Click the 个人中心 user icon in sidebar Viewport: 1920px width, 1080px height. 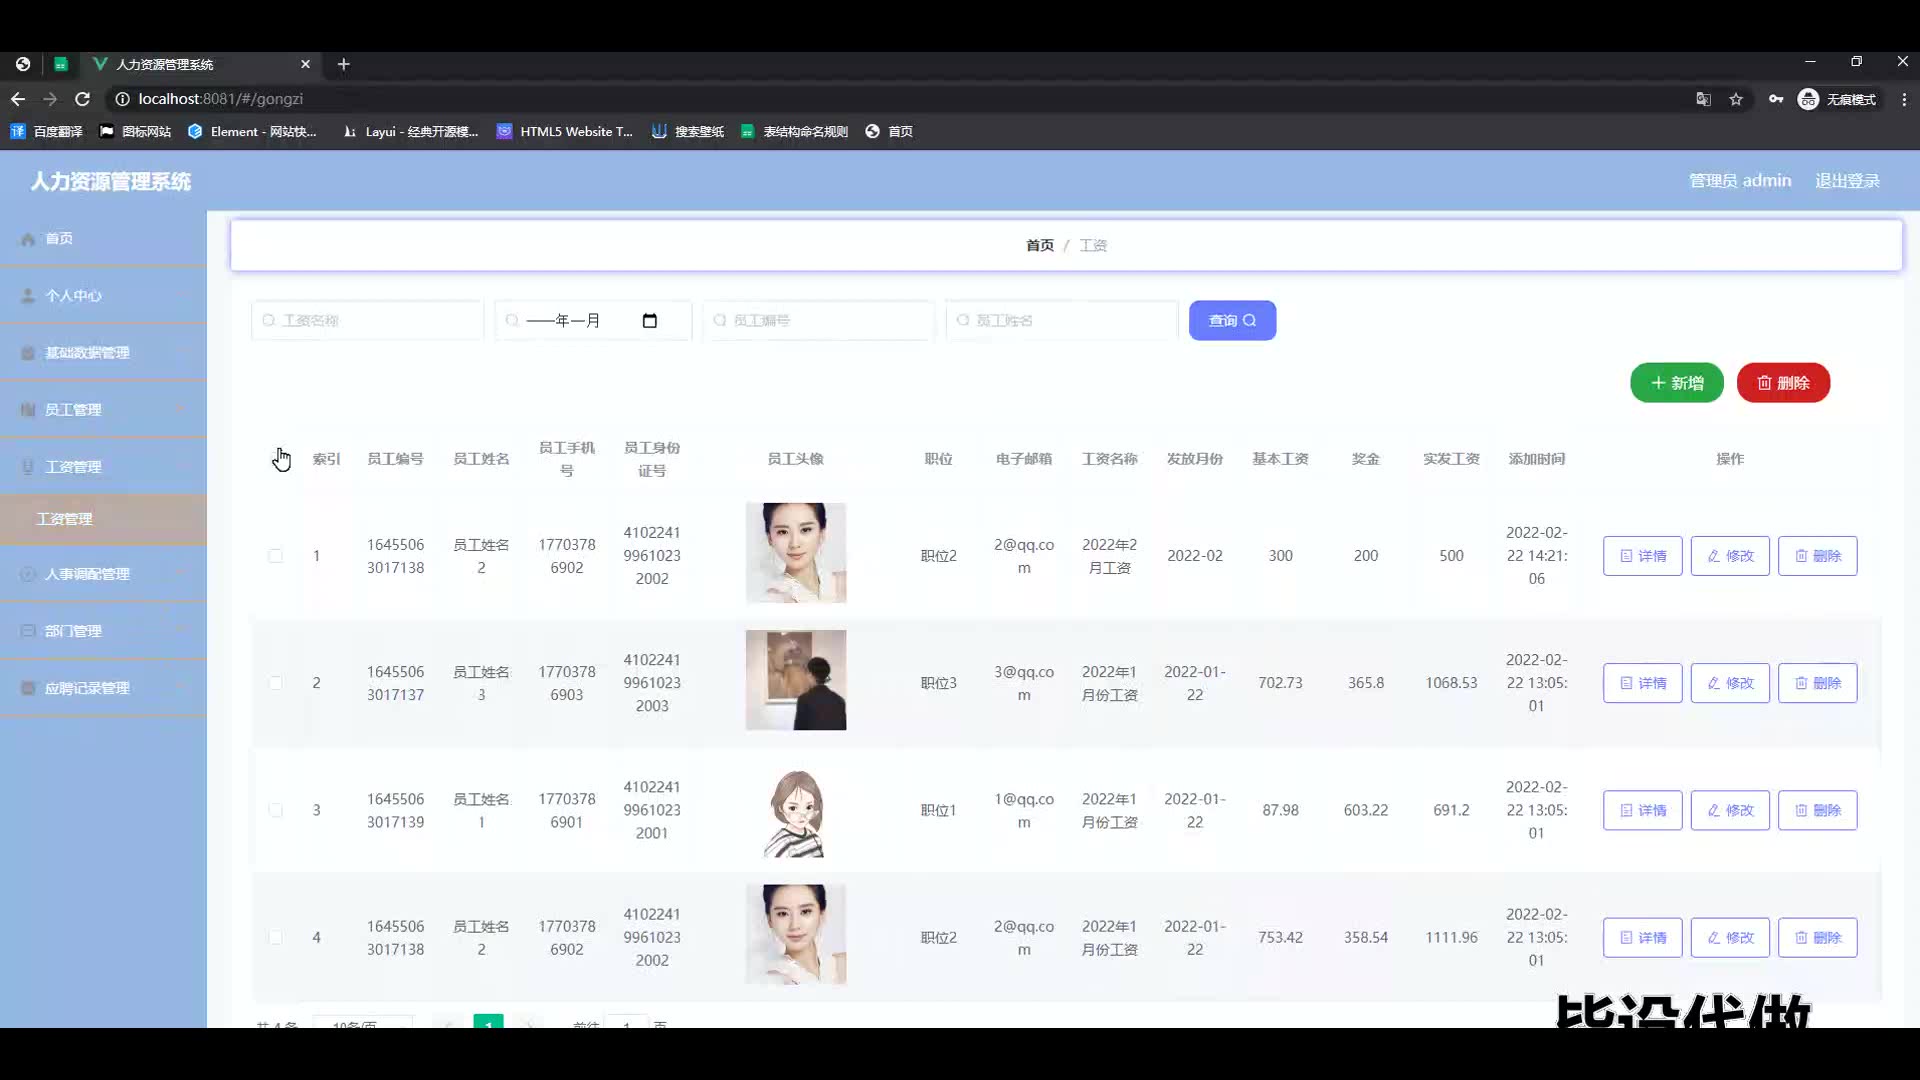click(x=28, y=296)
